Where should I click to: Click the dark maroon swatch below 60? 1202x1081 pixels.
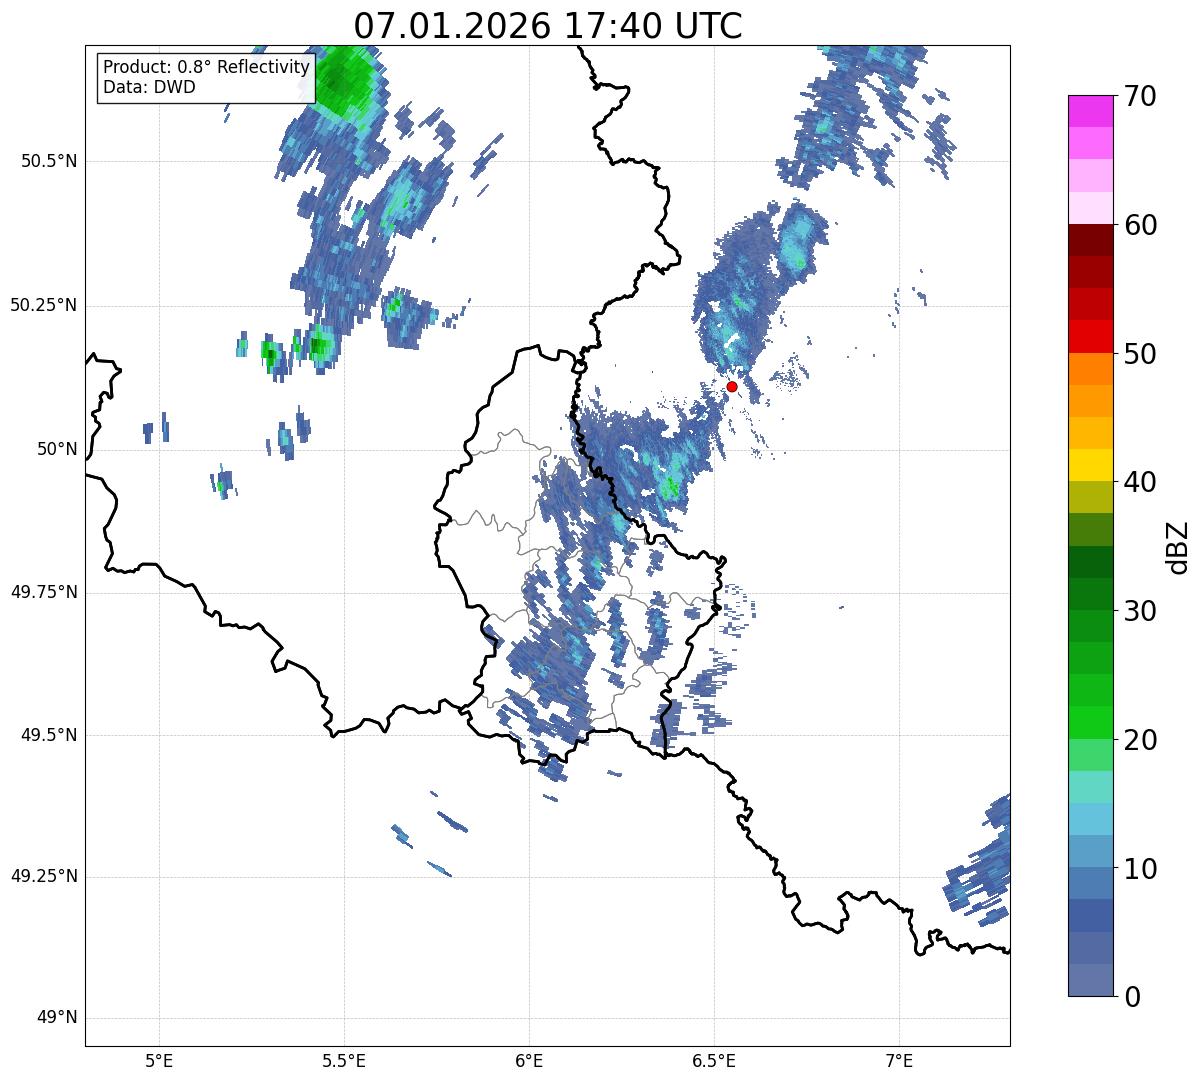click(1091, 240)
